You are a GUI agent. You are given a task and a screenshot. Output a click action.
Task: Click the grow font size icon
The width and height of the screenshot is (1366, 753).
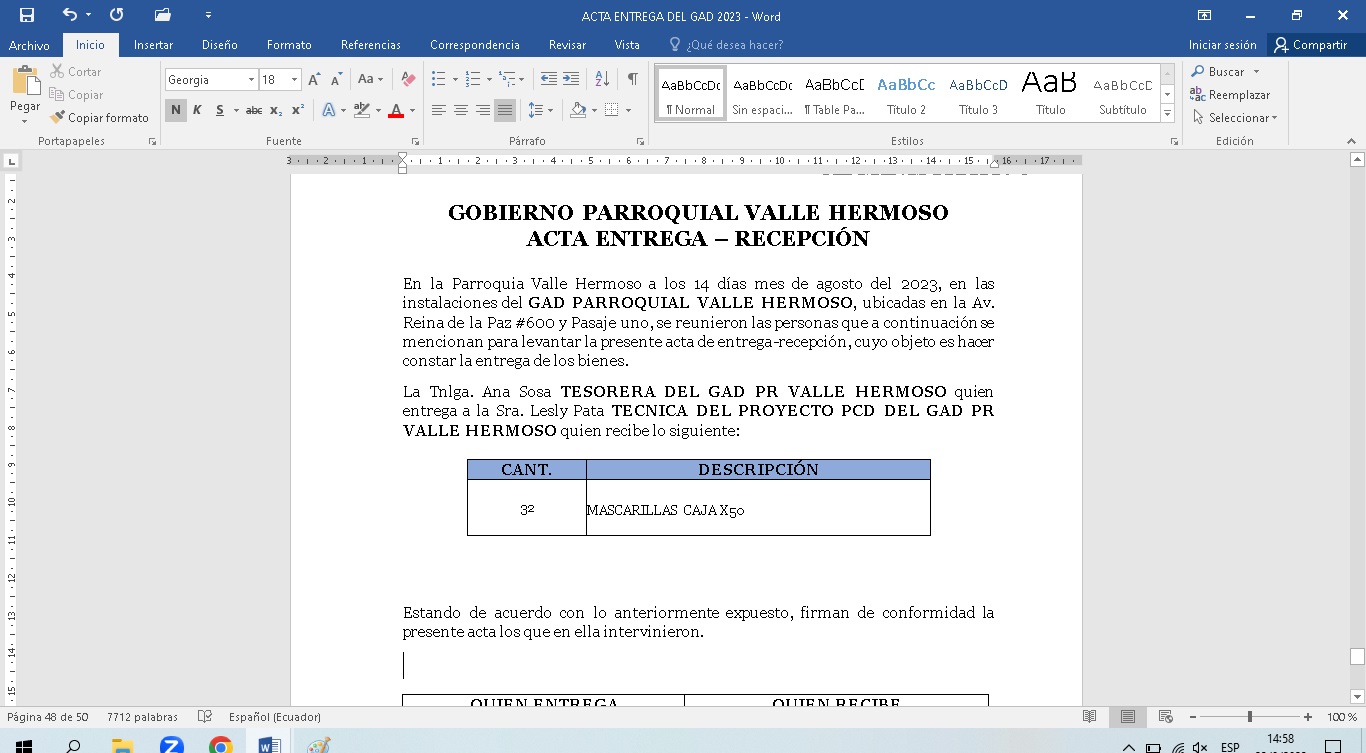tap(314, 79)
